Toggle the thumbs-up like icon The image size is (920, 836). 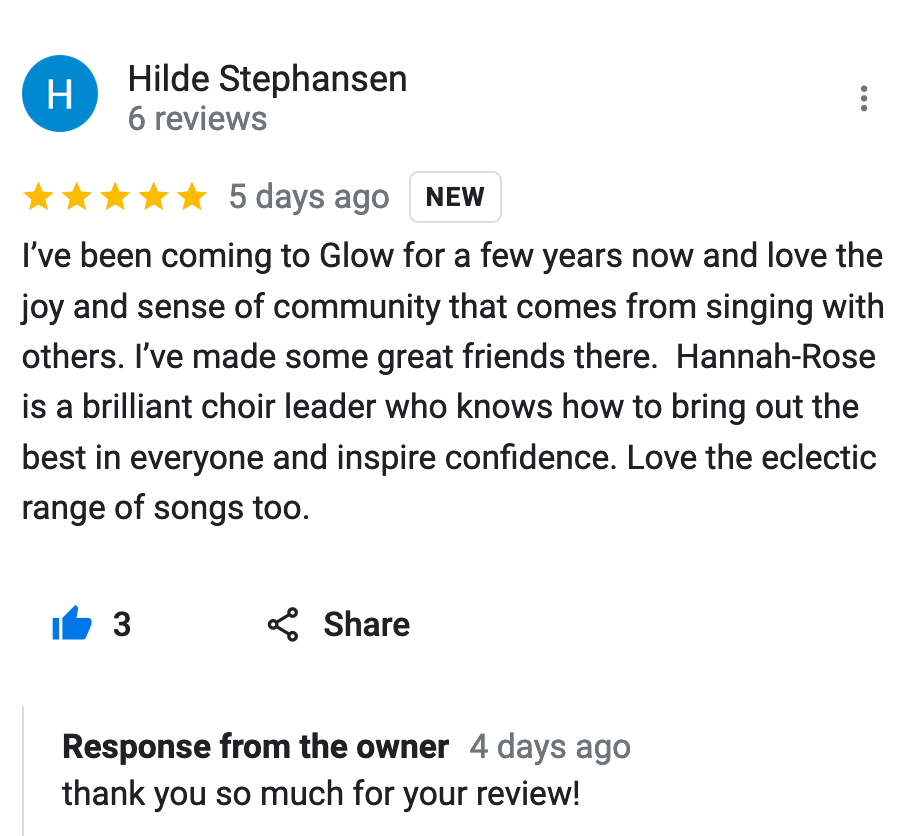click(71, 625)
